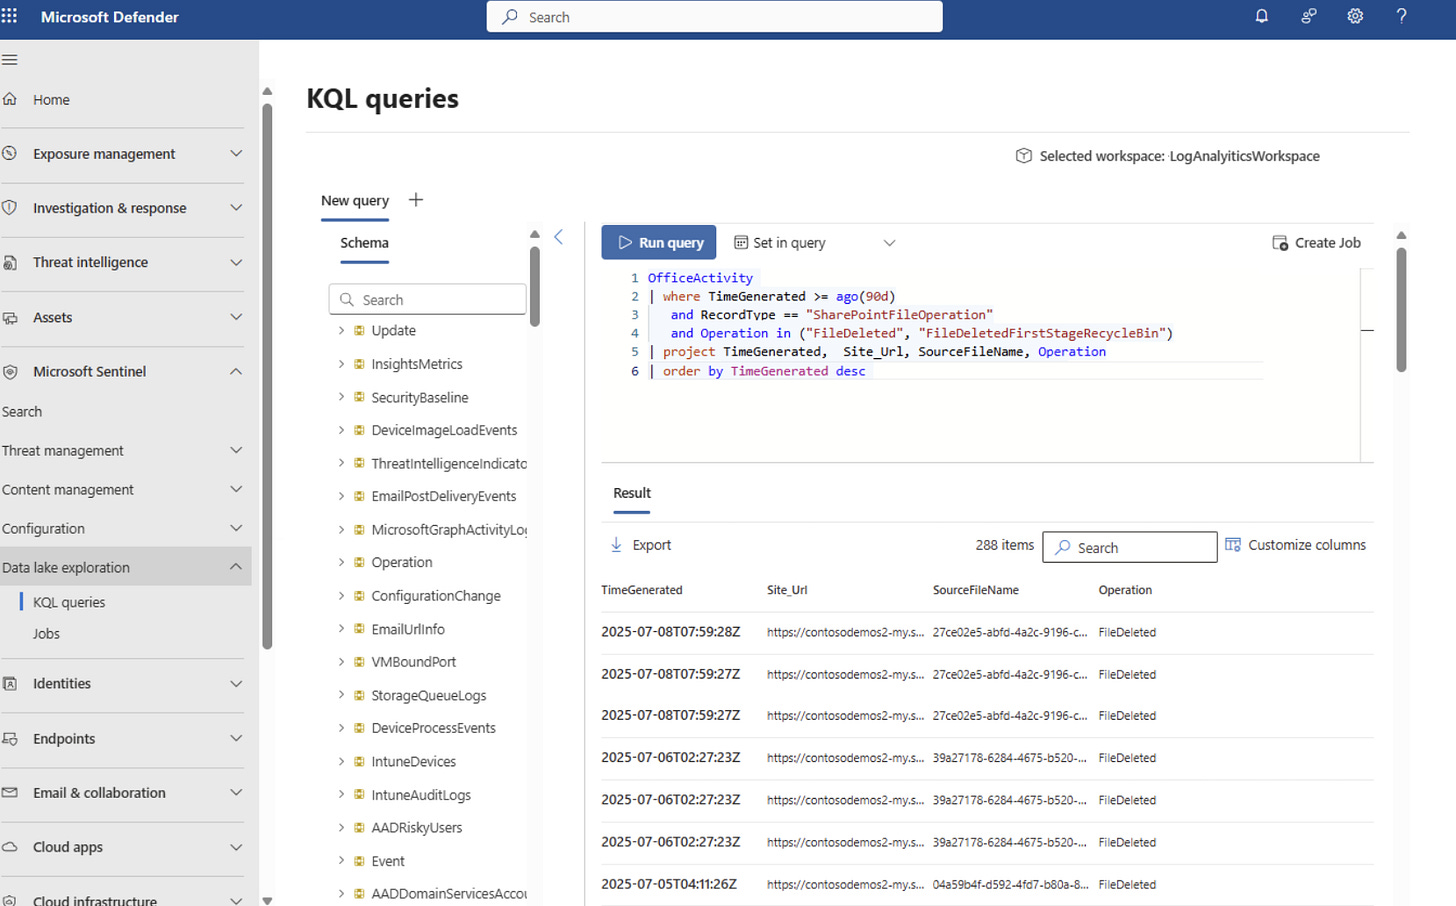
Task: Click the top Microsoft Defender search box
Action: coord(714,17)
